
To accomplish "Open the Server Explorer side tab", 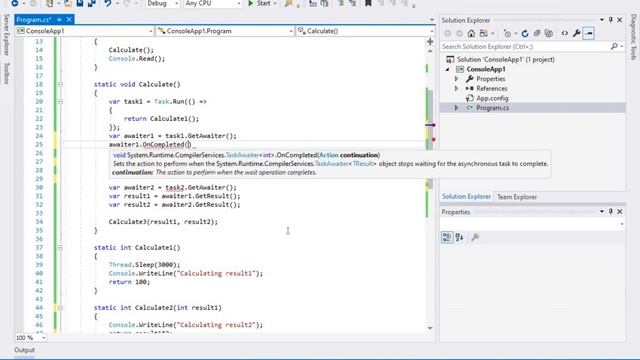I will [x=6, y=35].
